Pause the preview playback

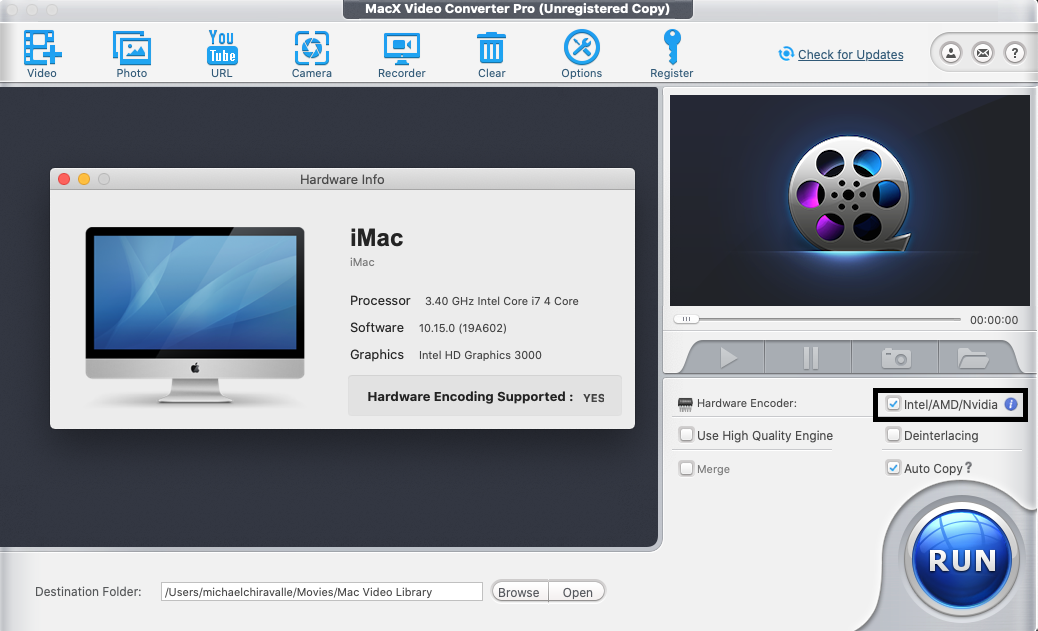810,358
